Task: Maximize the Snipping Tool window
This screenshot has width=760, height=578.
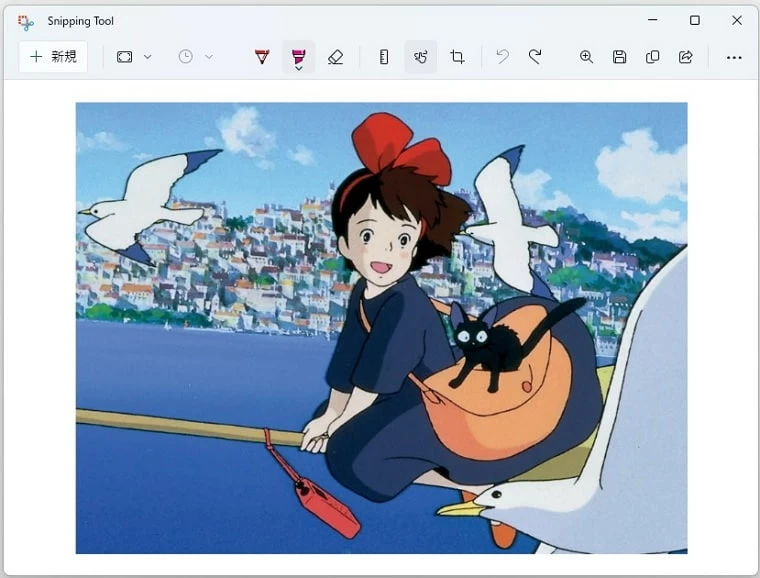Action: (695, 20)
